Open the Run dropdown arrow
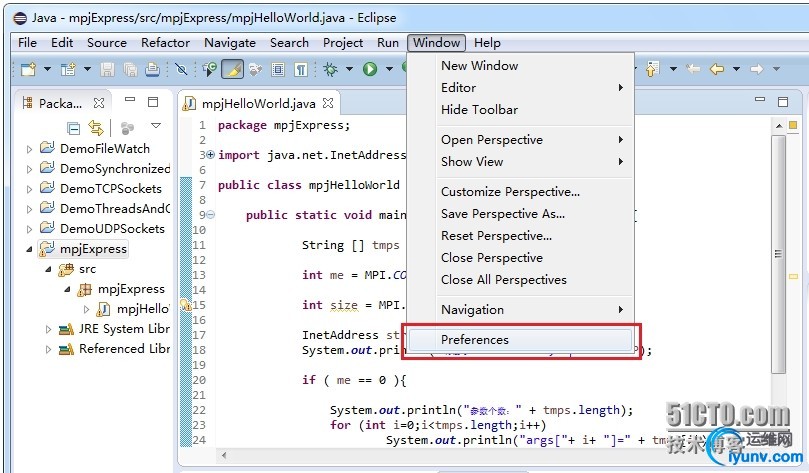Screen dimensions: 809x473 pos(390,69)
